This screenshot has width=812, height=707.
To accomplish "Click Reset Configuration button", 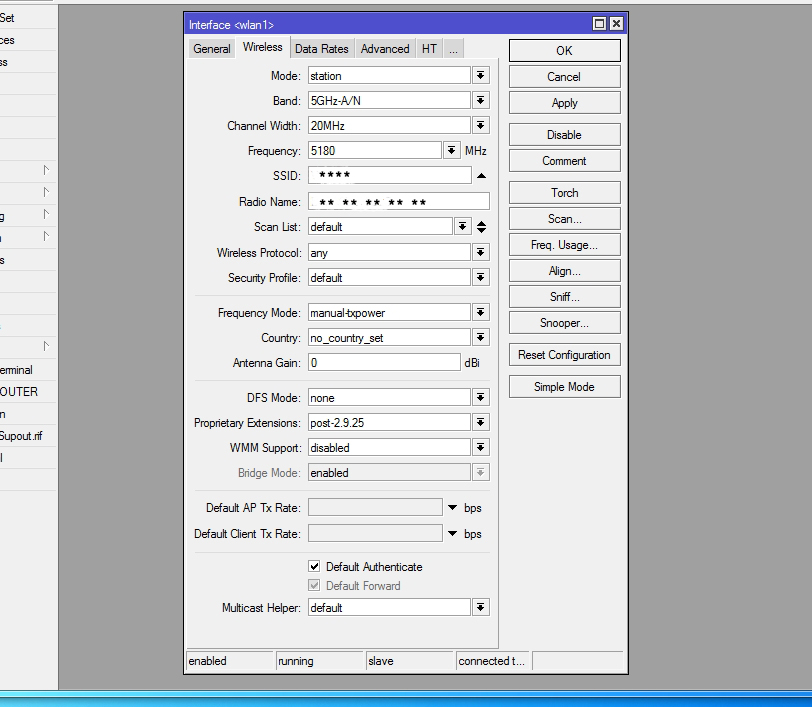I will click(564, 355).
